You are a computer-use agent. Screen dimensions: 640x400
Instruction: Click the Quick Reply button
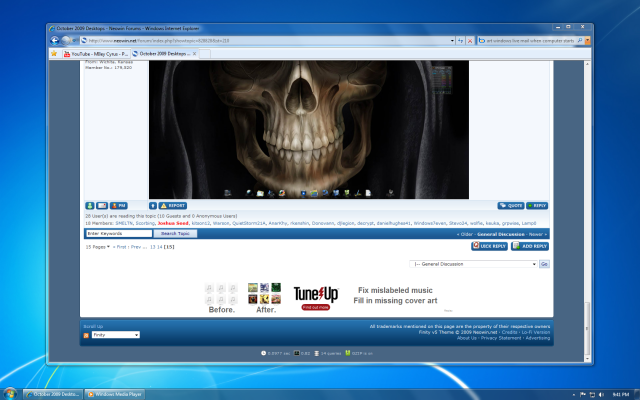point(489,246)
